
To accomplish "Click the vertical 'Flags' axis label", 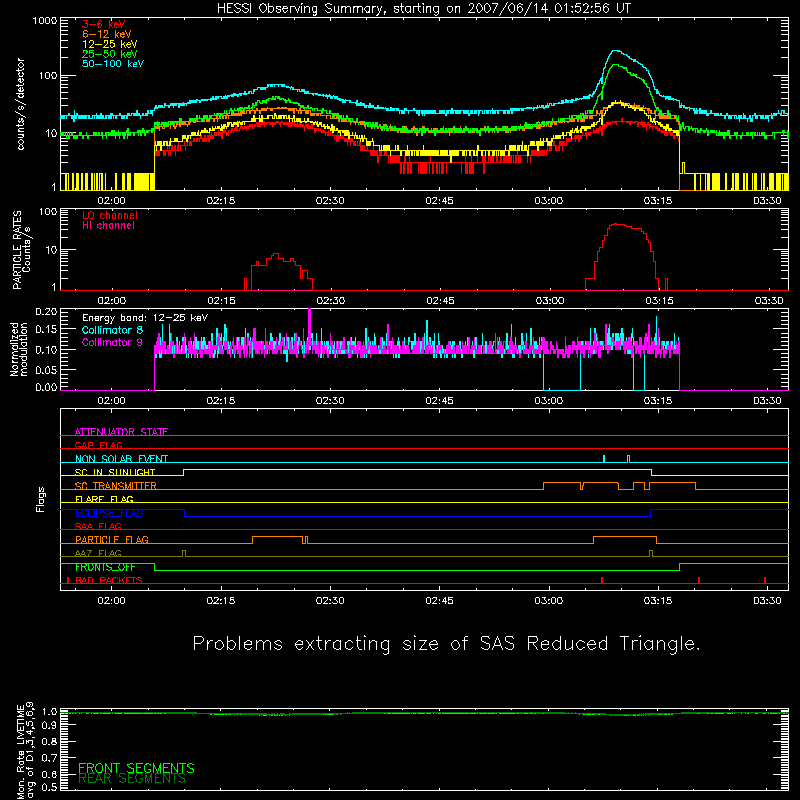I will [41, 499].
